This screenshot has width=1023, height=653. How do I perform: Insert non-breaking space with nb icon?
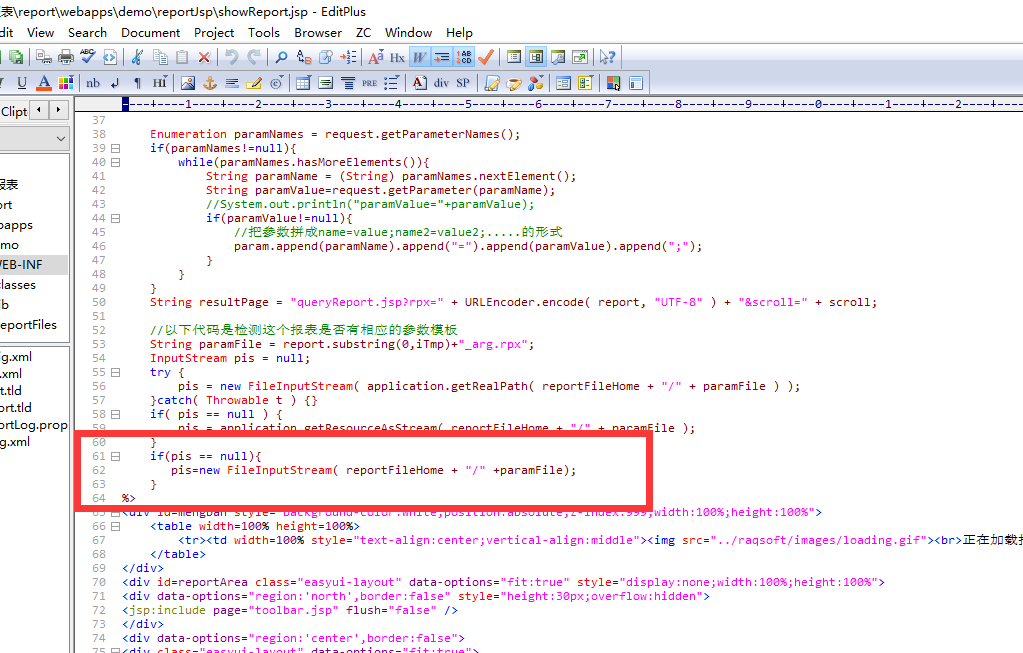(93, 83)
